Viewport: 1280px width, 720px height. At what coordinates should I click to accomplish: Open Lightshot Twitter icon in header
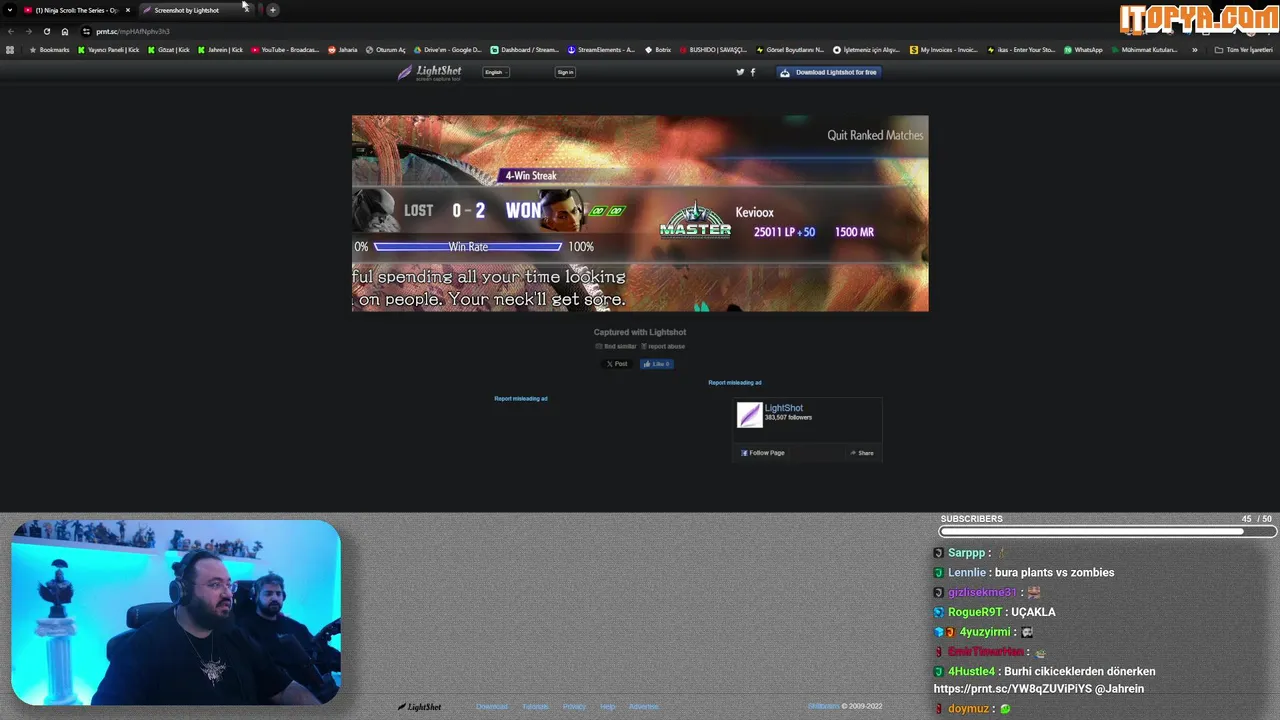740,72
